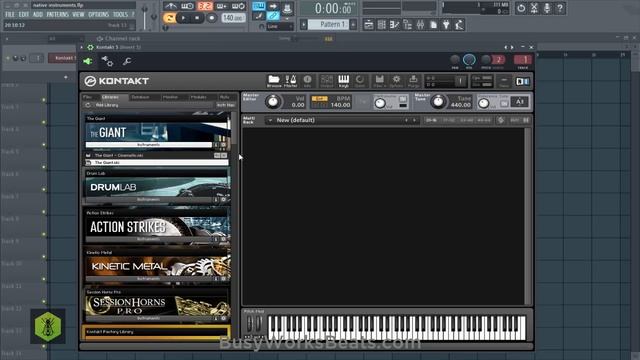Toggle the wait for input to record button
This screenshot has width=640, height=360.
coord(187,6)
